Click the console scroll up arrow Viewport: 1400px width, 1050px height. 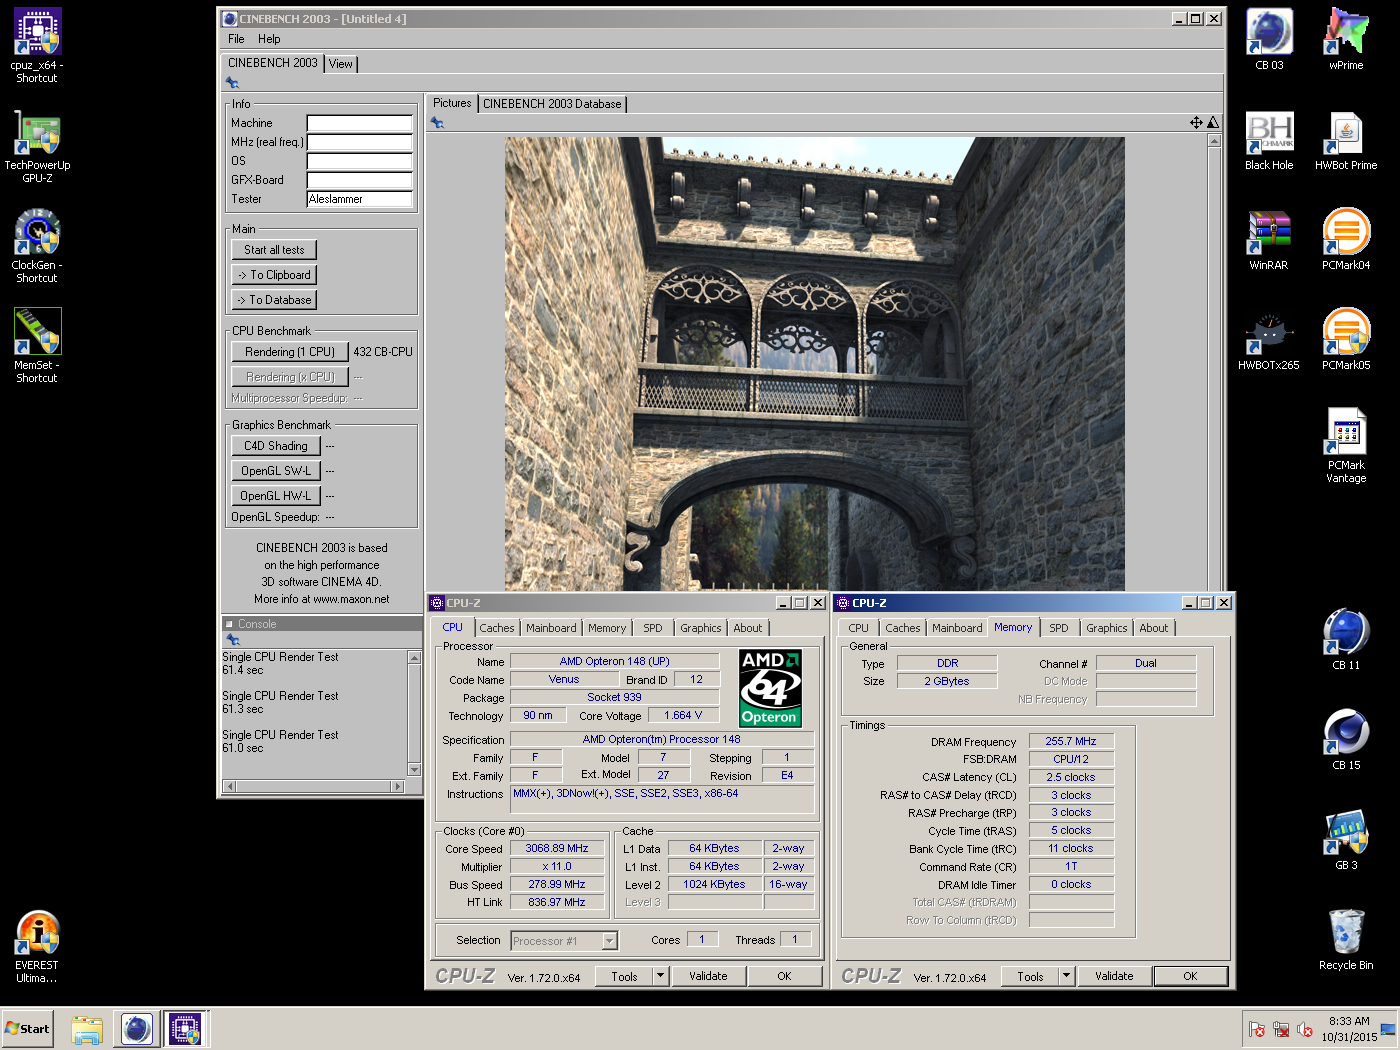(415, 657)
